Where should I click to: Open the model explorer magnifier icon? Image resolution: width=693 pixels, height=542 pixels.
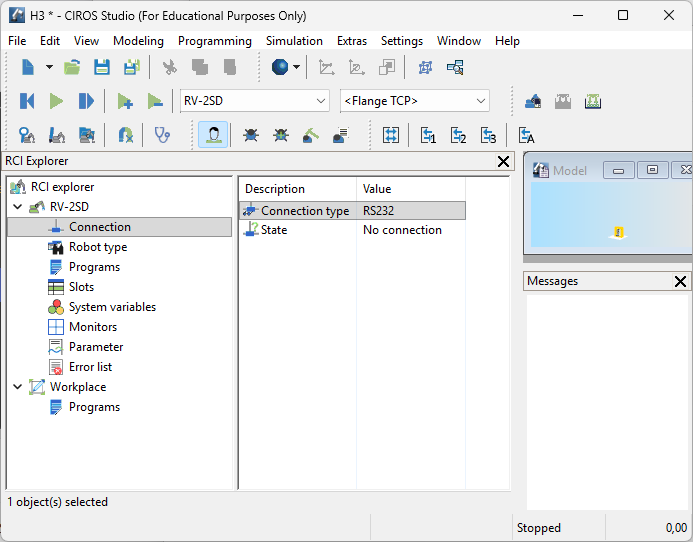click(x=455, y=67)
